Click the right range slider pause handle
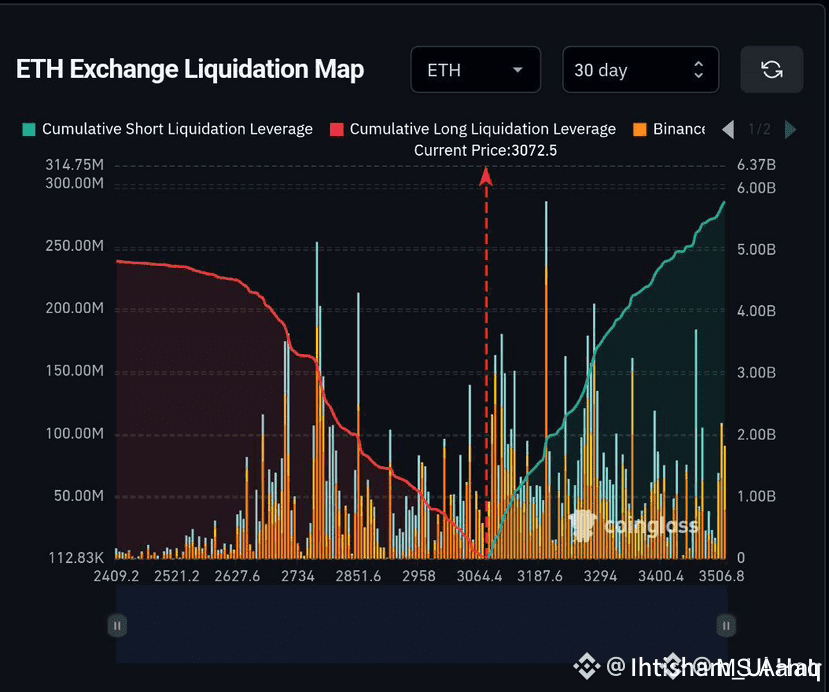Screen dimensions: 829x692 pos(726,626)
